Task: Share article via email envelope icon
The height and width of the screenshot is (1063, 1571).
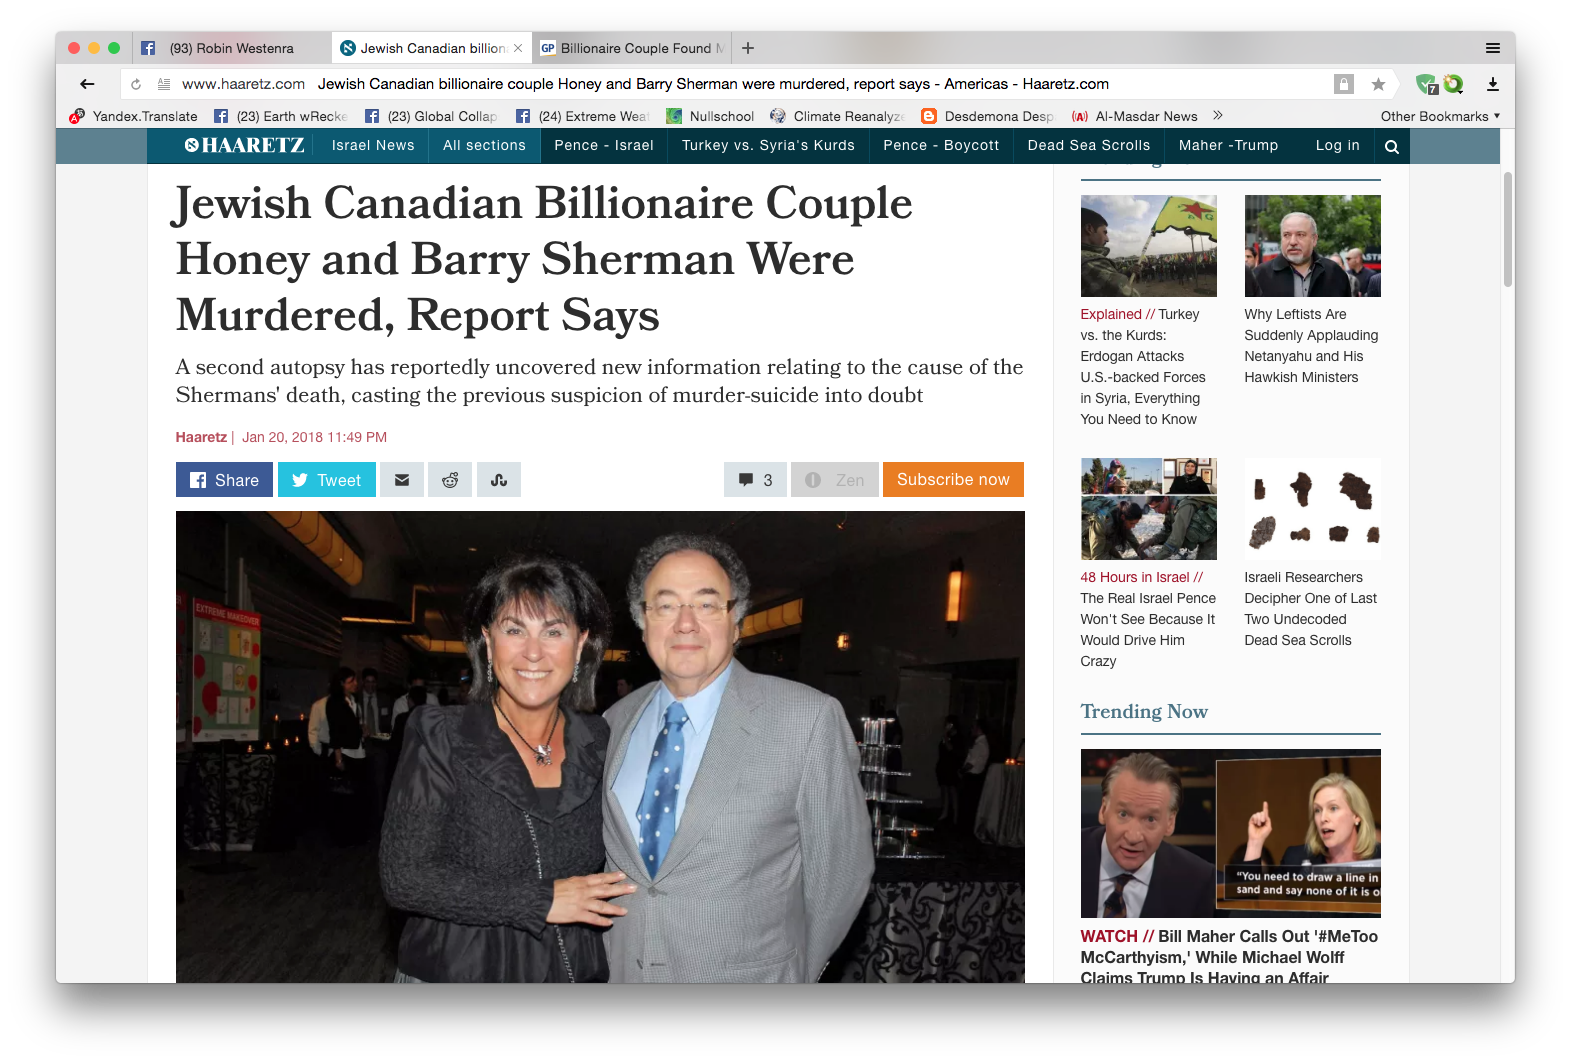Action: [x=402, y=480]
